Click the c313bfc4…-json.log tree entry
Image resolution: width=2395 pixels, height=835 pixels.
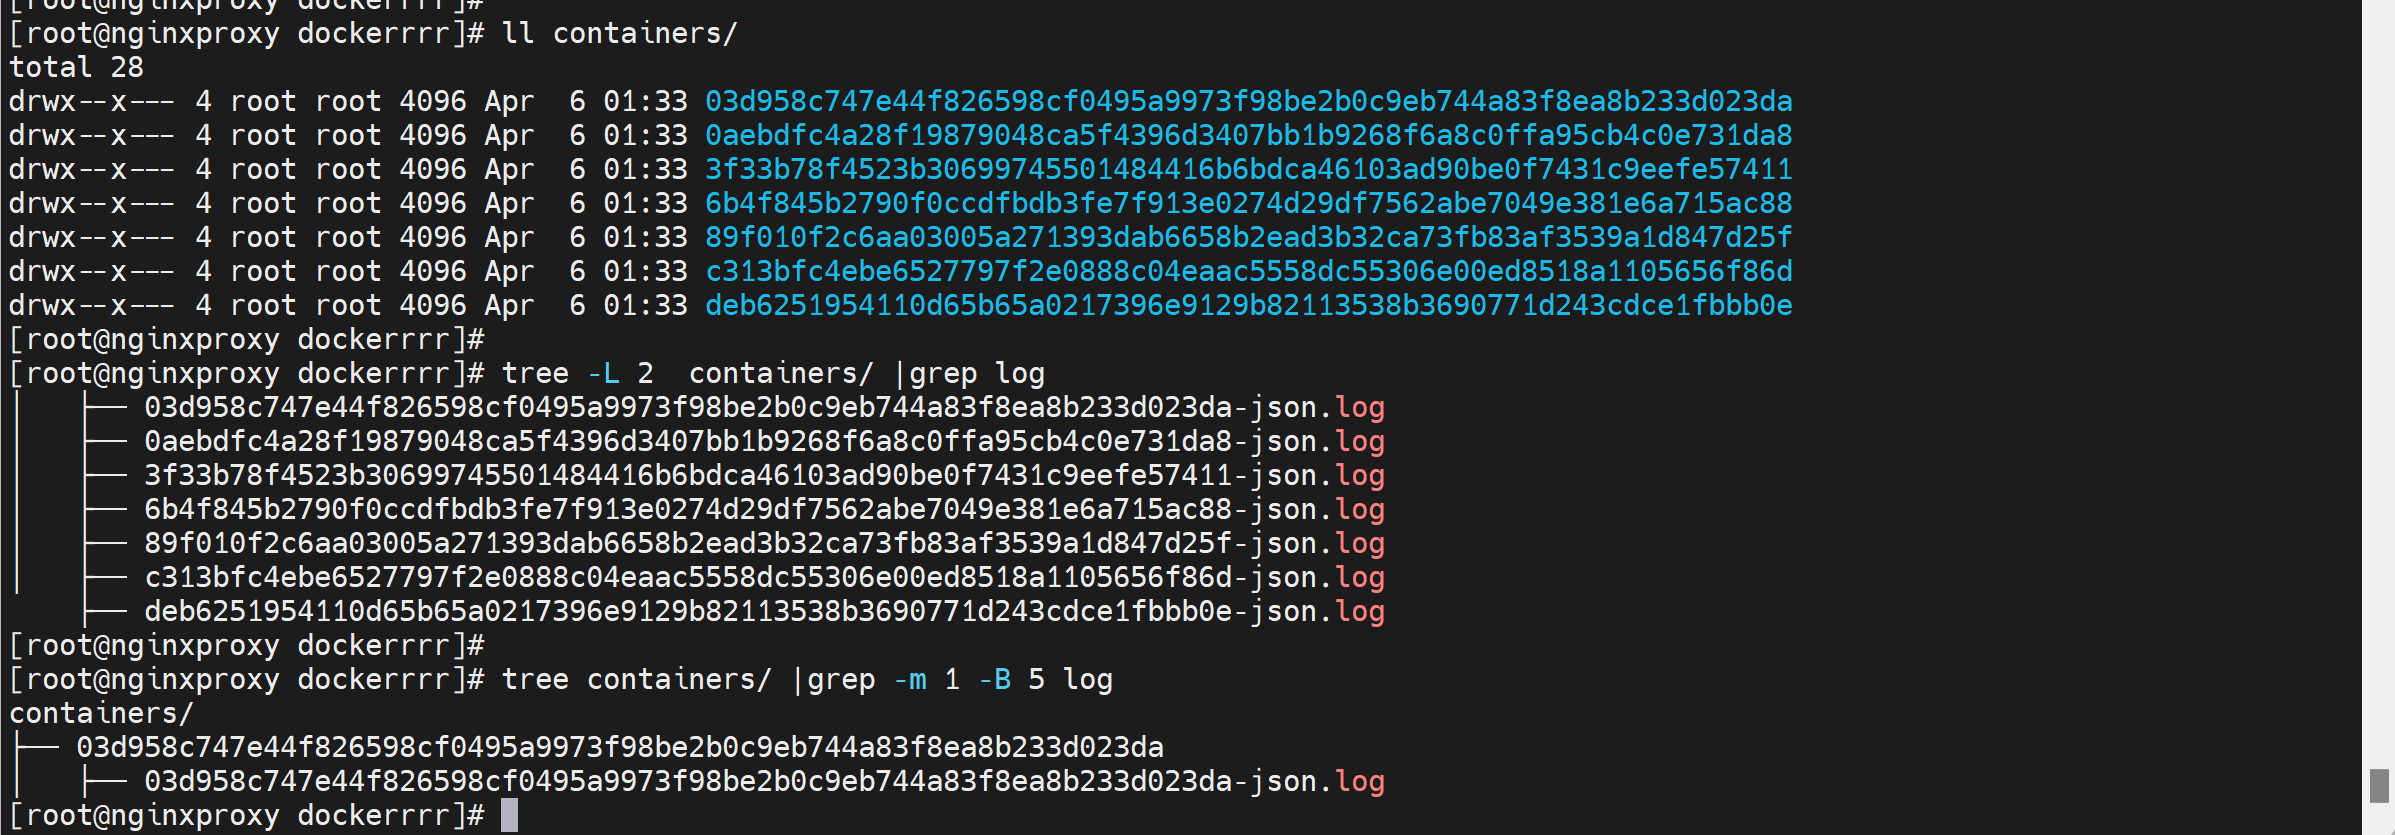click(x=764, y=577)
